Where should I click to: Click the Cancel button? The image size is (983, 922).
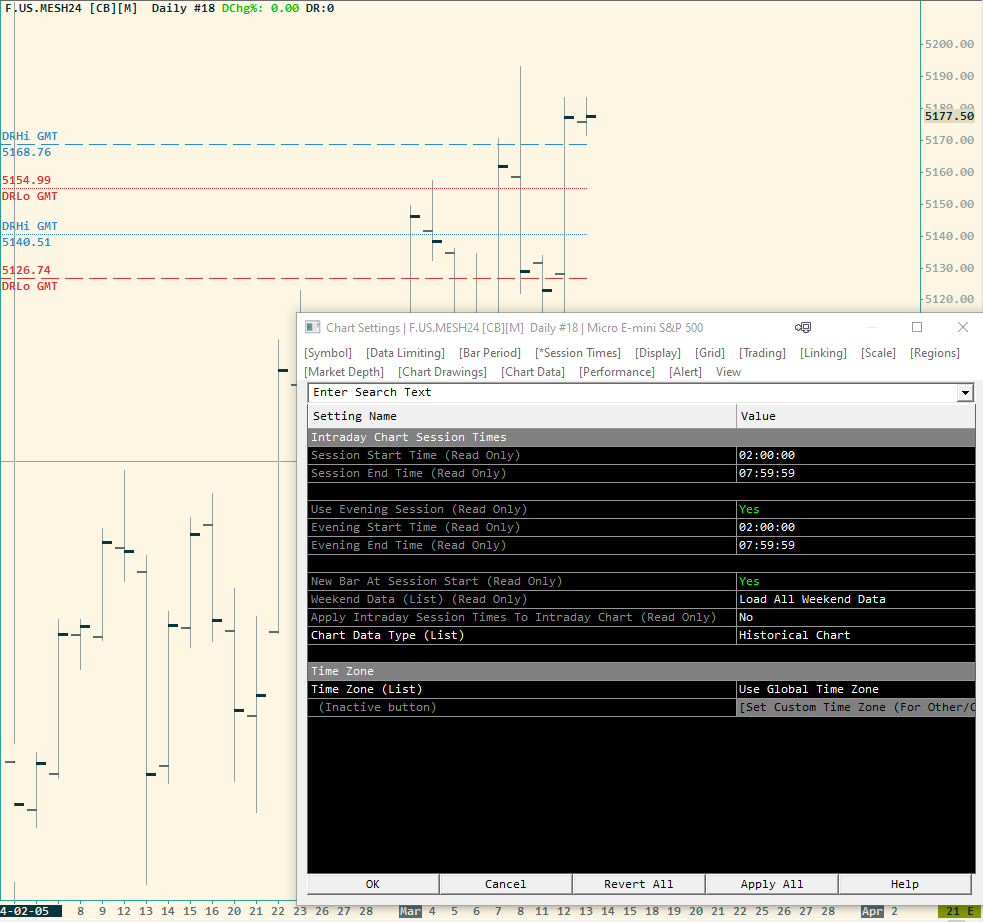pyautogui.click(x=505, y=884)
